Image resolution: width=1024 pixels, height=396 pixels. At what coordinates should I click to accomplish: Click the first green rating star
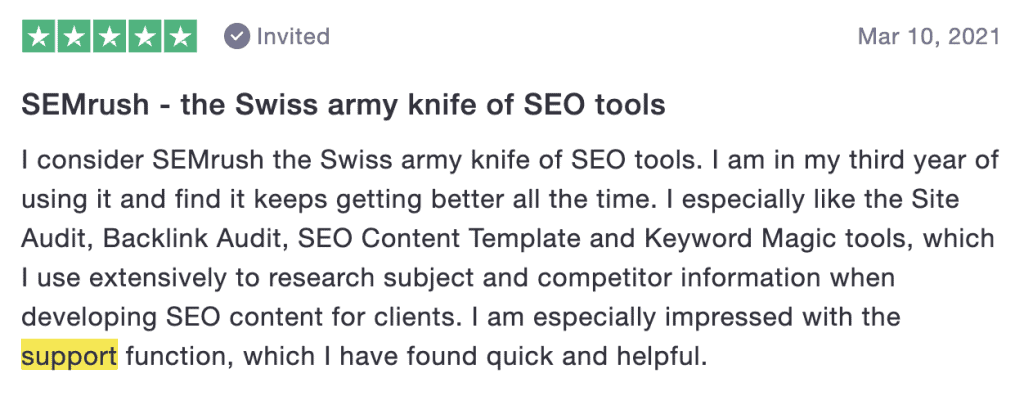point(39,37)
